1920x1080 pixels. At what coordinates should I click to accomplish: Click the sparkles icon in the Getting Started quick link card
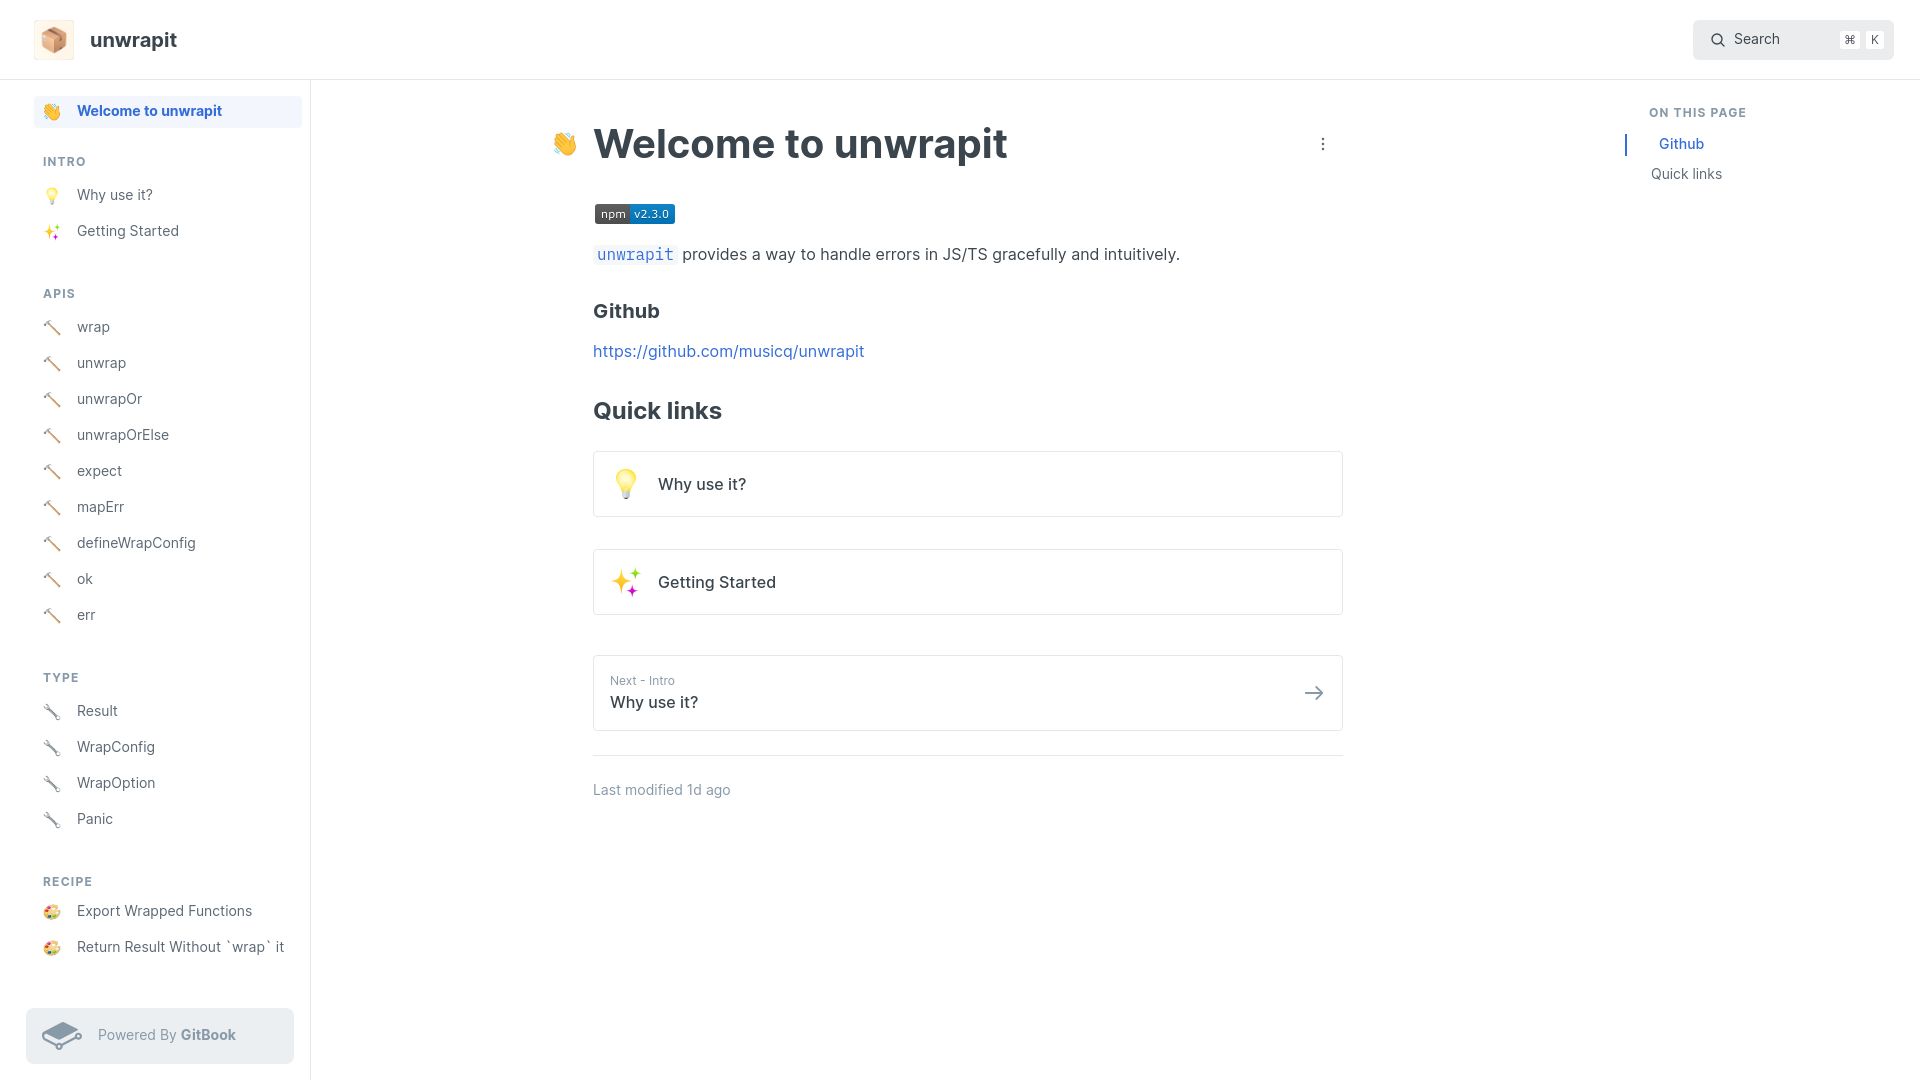(626, 582)
